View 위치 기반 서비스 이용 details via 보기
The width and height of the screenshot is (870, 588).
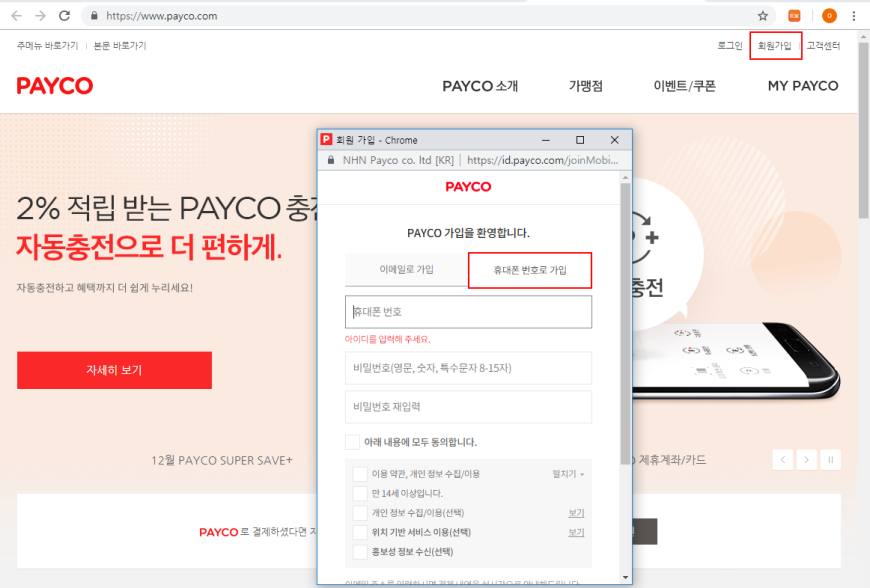tap(576, 533)
